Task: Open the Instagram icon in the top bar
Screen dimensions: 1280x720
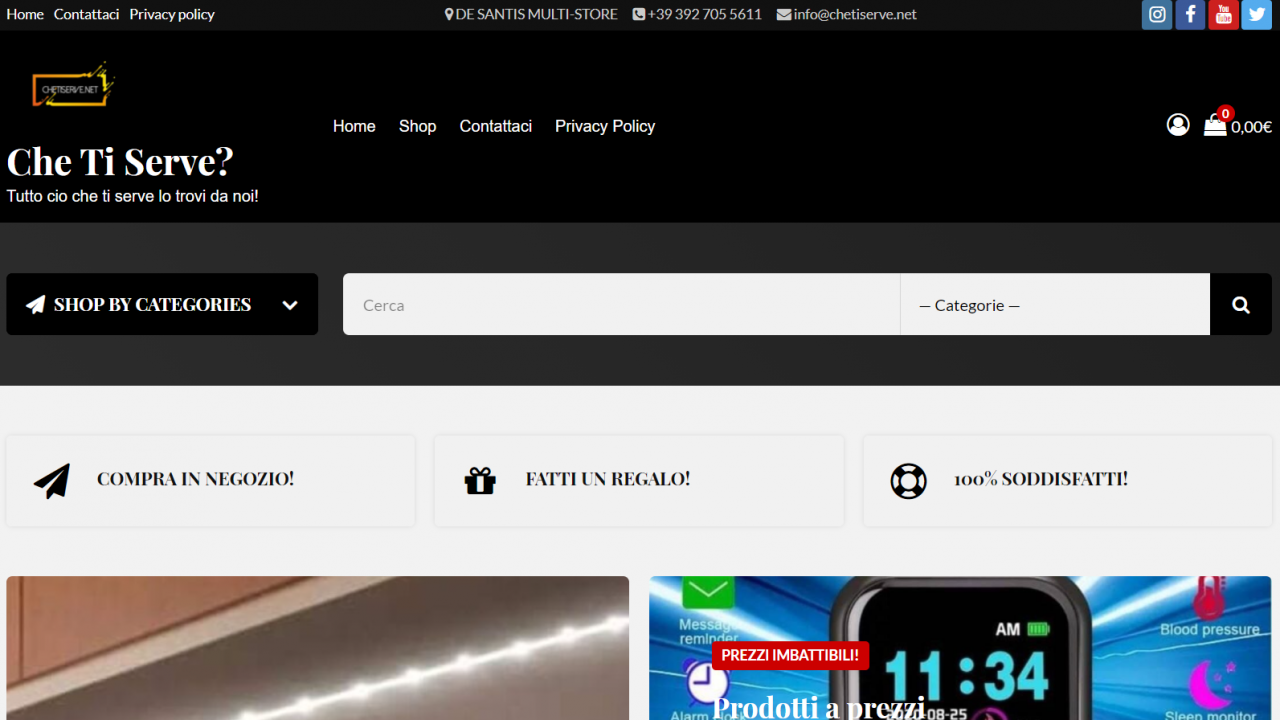Action: click(1156, 14)
